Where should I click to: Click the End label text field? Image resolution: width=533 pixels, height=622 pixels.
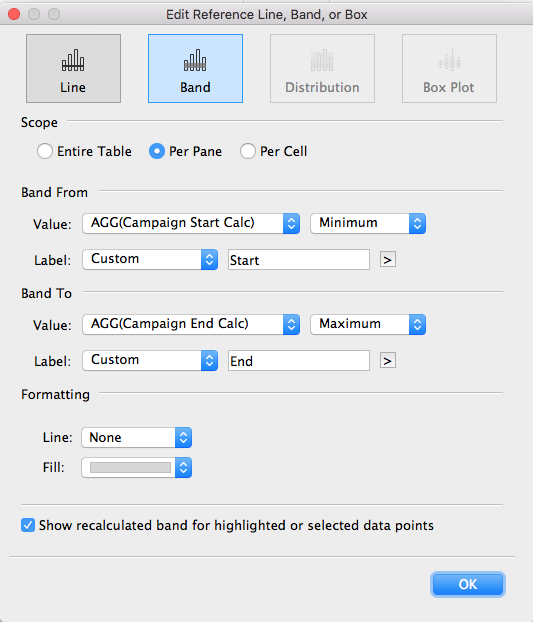coord(299,361)
